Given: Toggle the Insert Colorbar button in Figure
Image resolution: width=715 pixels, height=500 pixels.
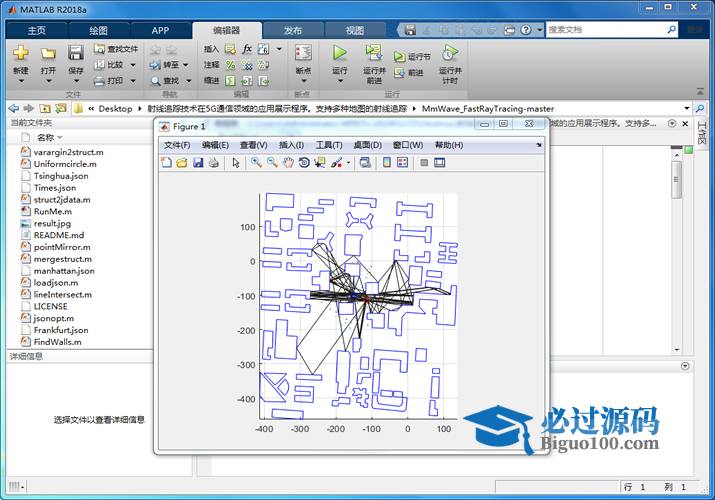Looking at the screenshot, I should click(386, 163).
